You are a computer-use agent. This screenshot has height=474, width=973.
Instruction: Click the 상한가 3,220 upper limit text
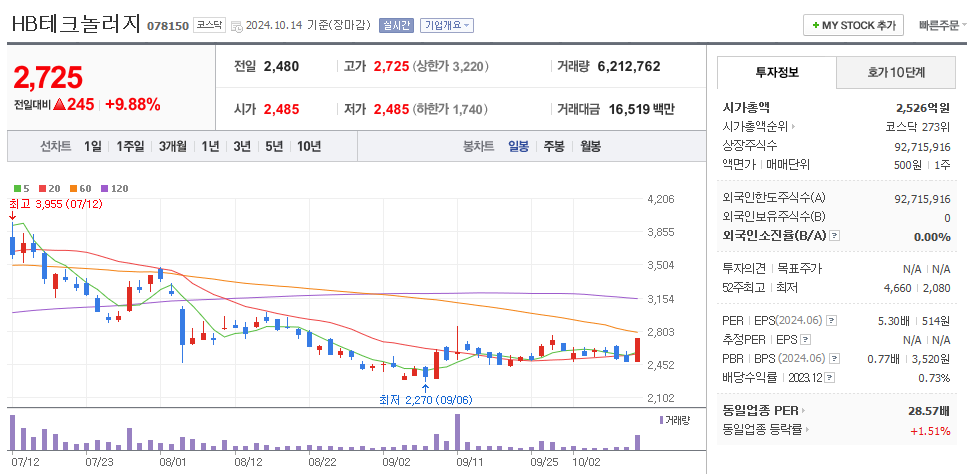[x=450, y=66]
